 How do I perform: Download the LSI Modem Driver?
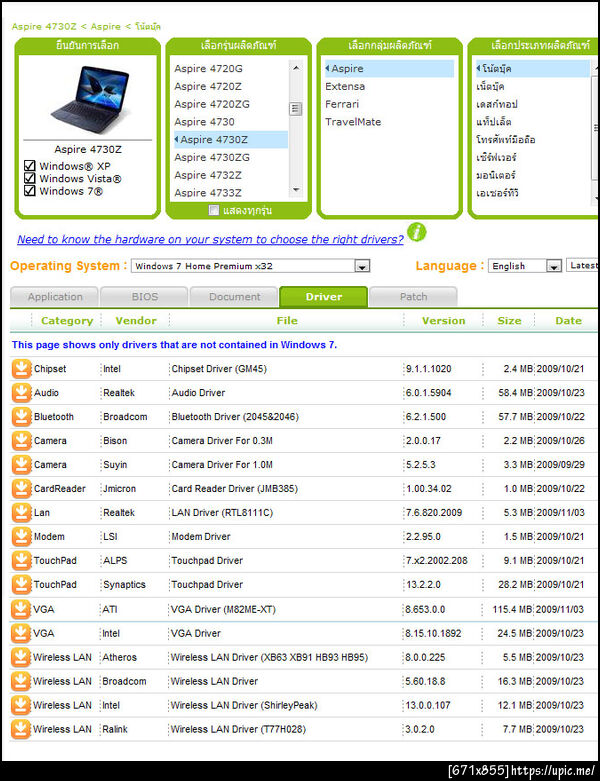21,536
